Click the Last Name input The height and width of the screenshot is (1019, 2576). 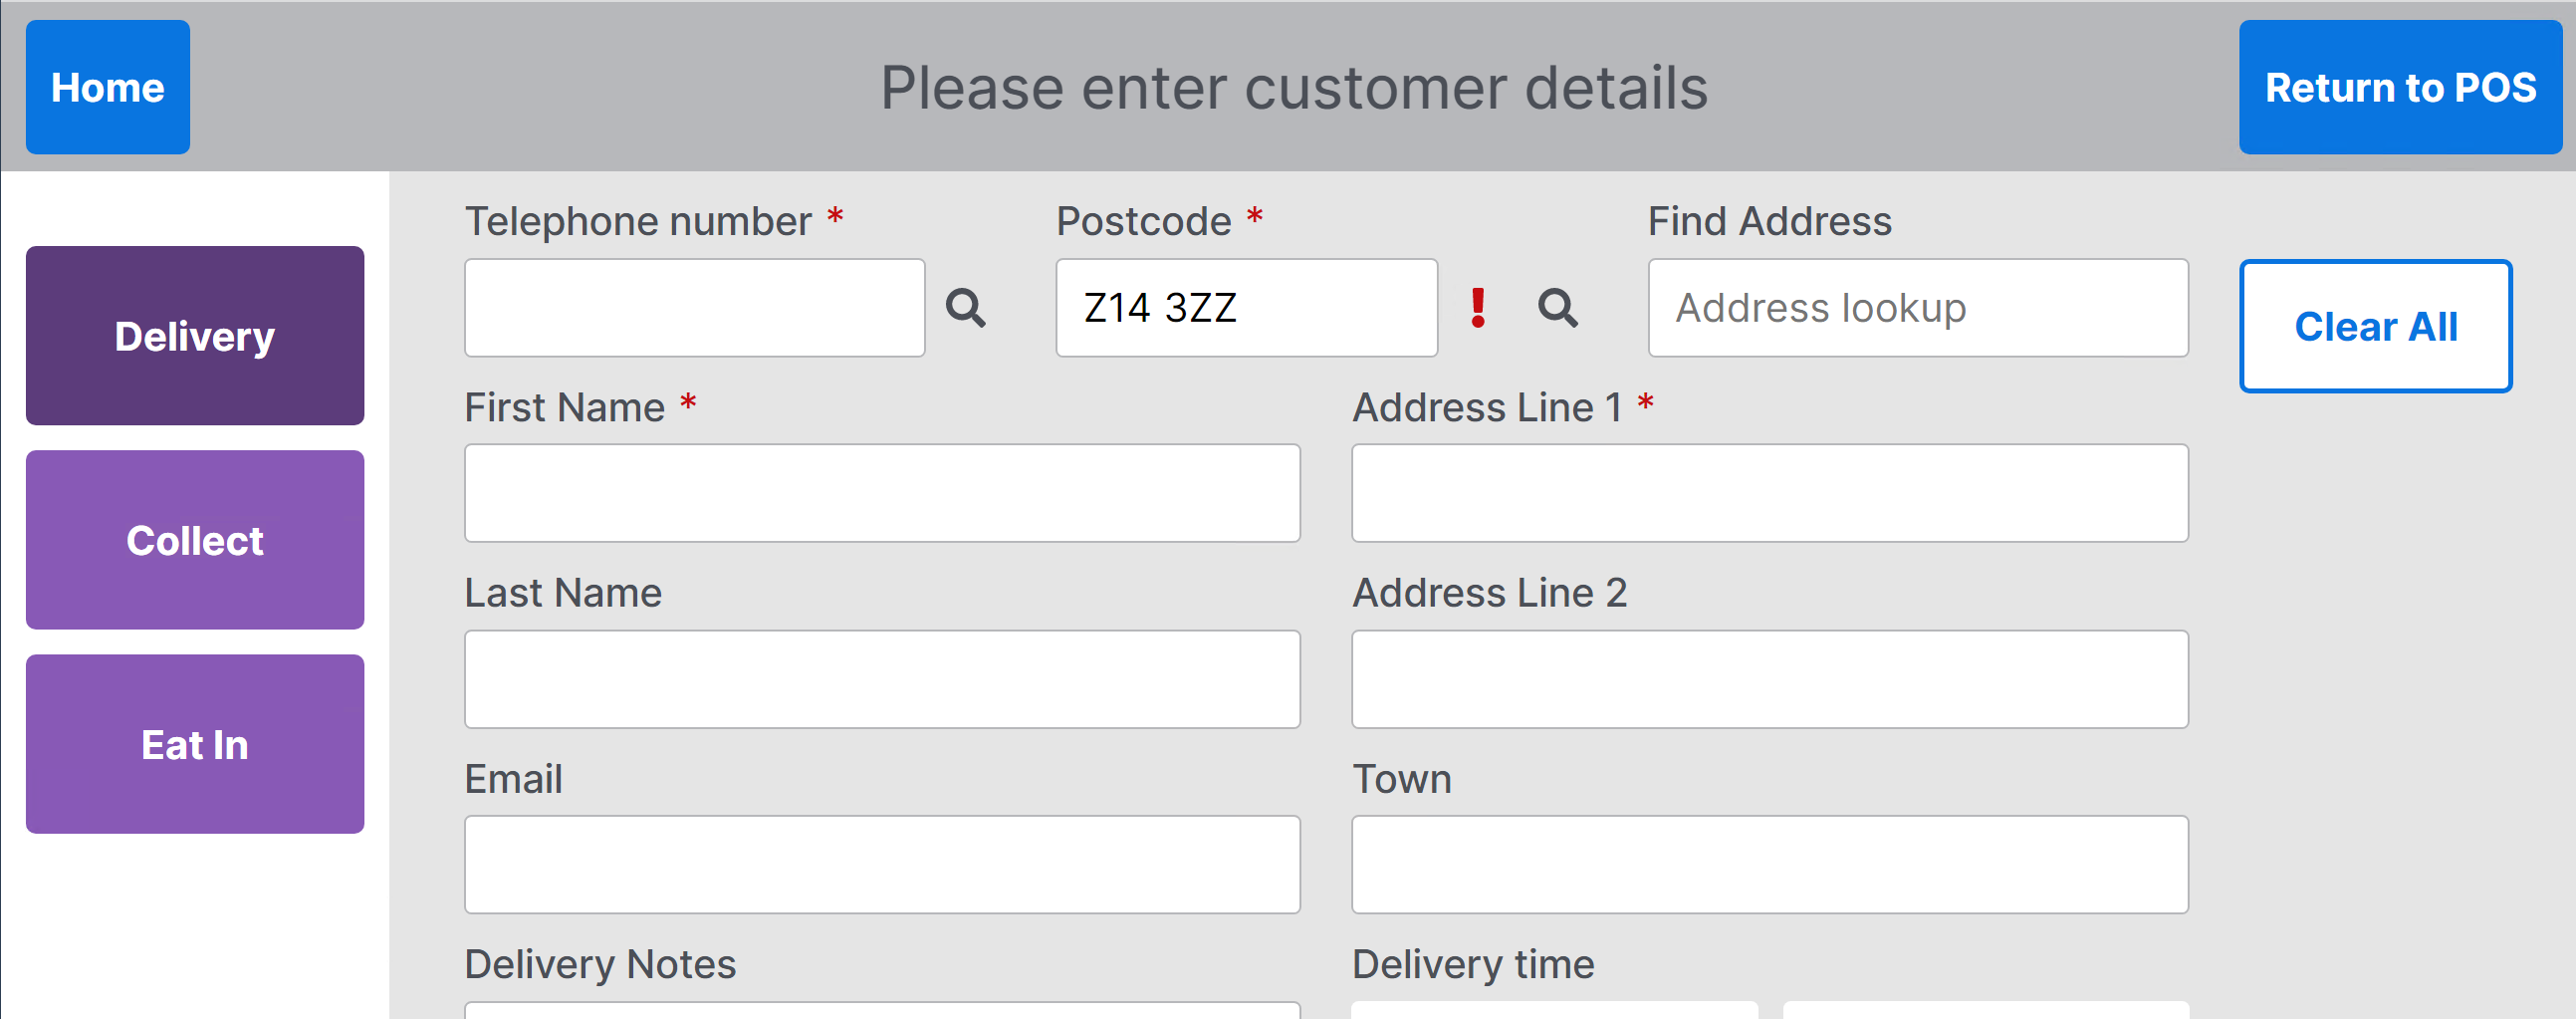tap(882, 679)
